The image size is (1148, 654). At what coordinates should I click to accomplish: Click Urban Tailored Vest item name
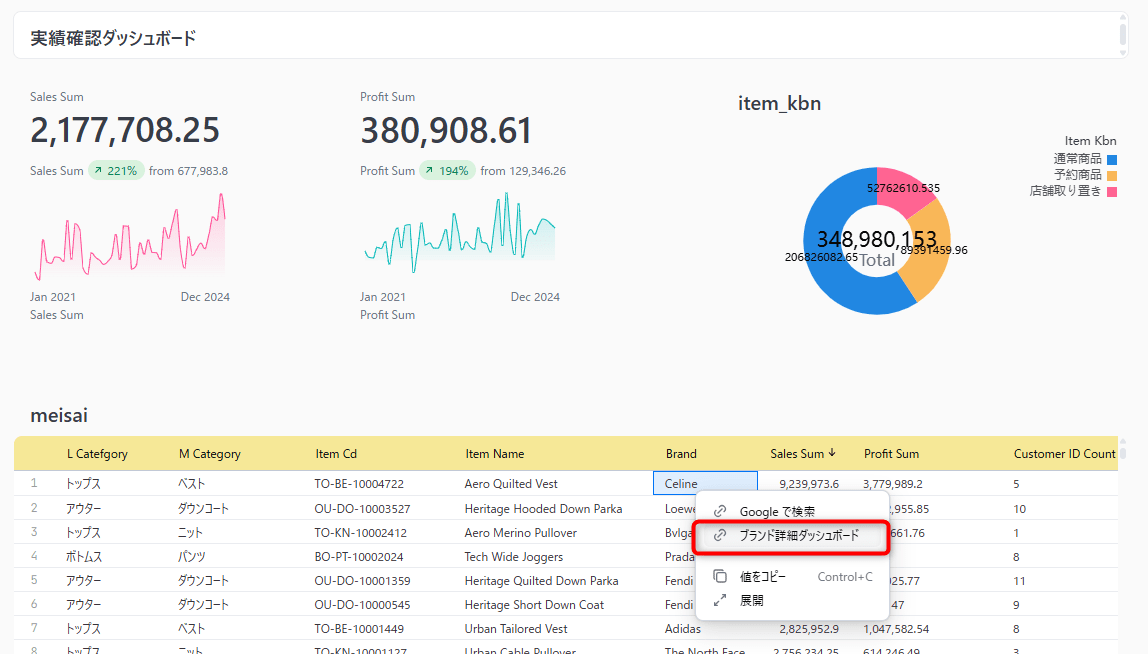[515, 629]
